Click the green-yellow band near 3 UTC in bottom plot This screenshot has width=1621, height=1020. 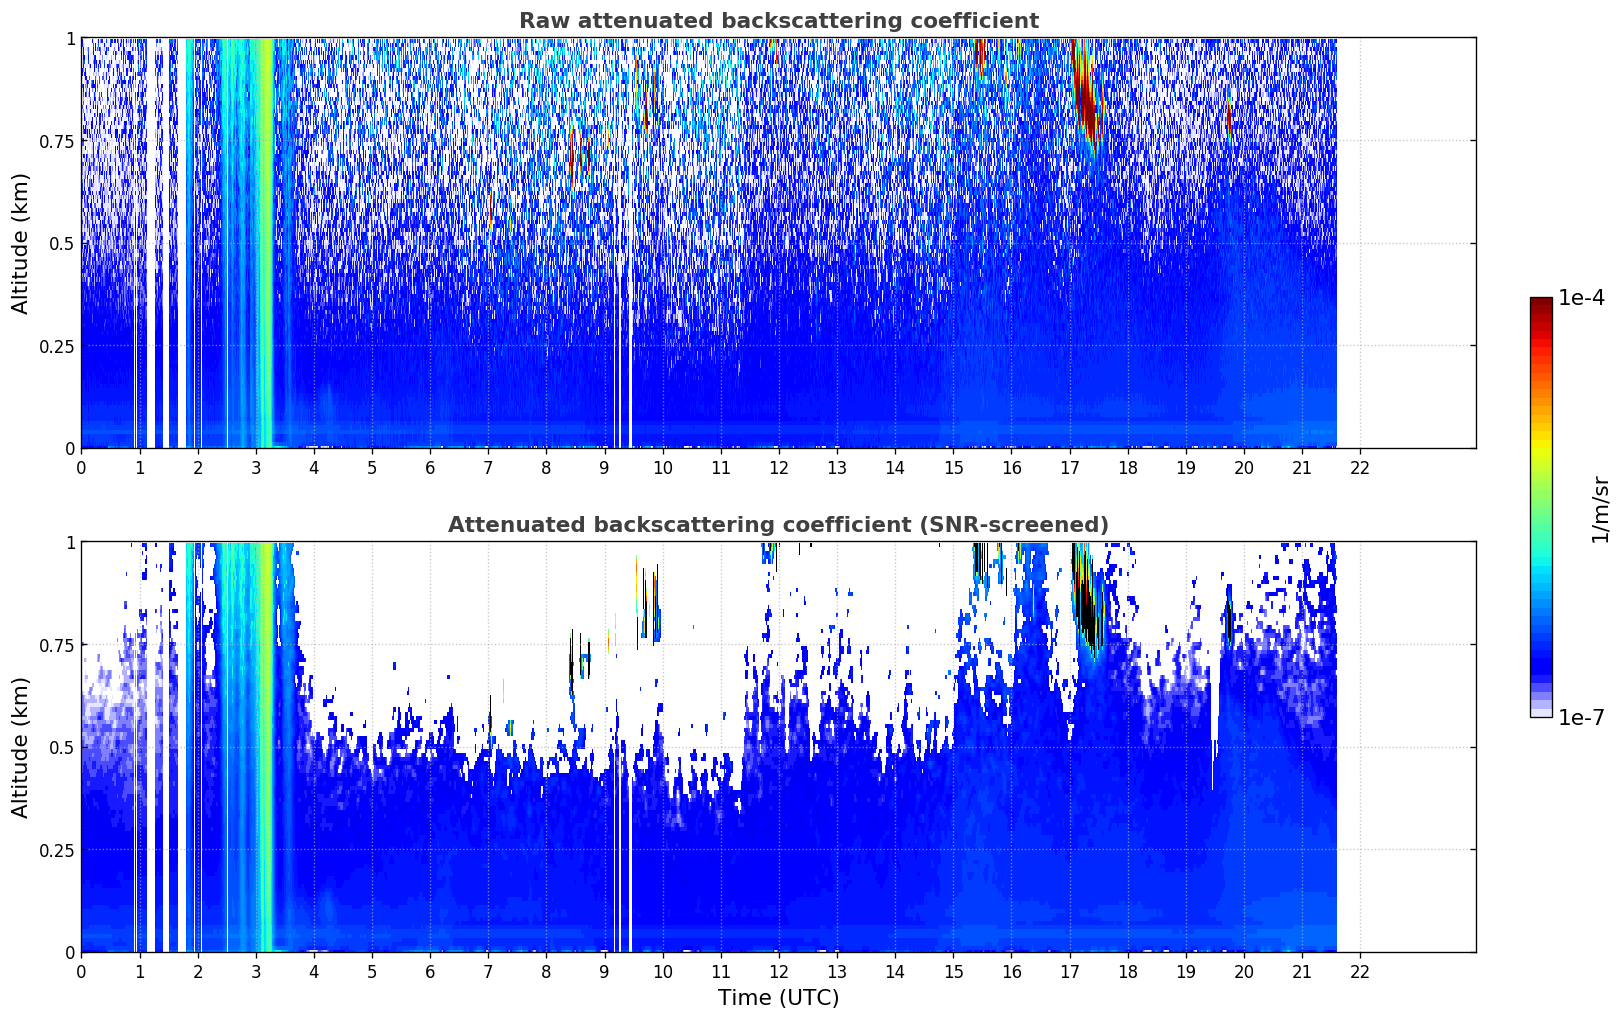pos(265,747)
